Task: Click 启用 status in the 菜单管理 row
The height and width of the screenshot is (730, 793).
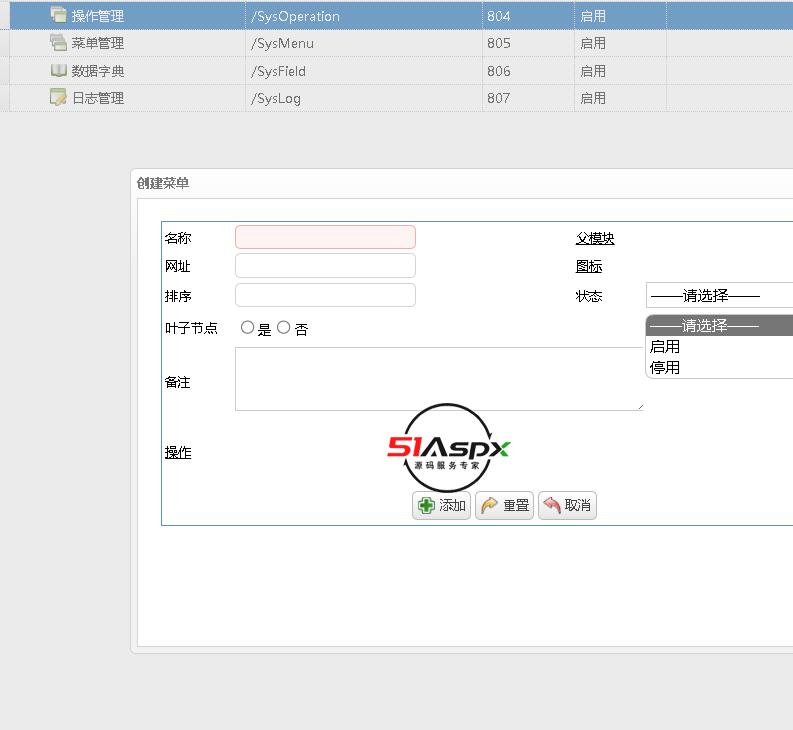Action: (x=593, y=44)
